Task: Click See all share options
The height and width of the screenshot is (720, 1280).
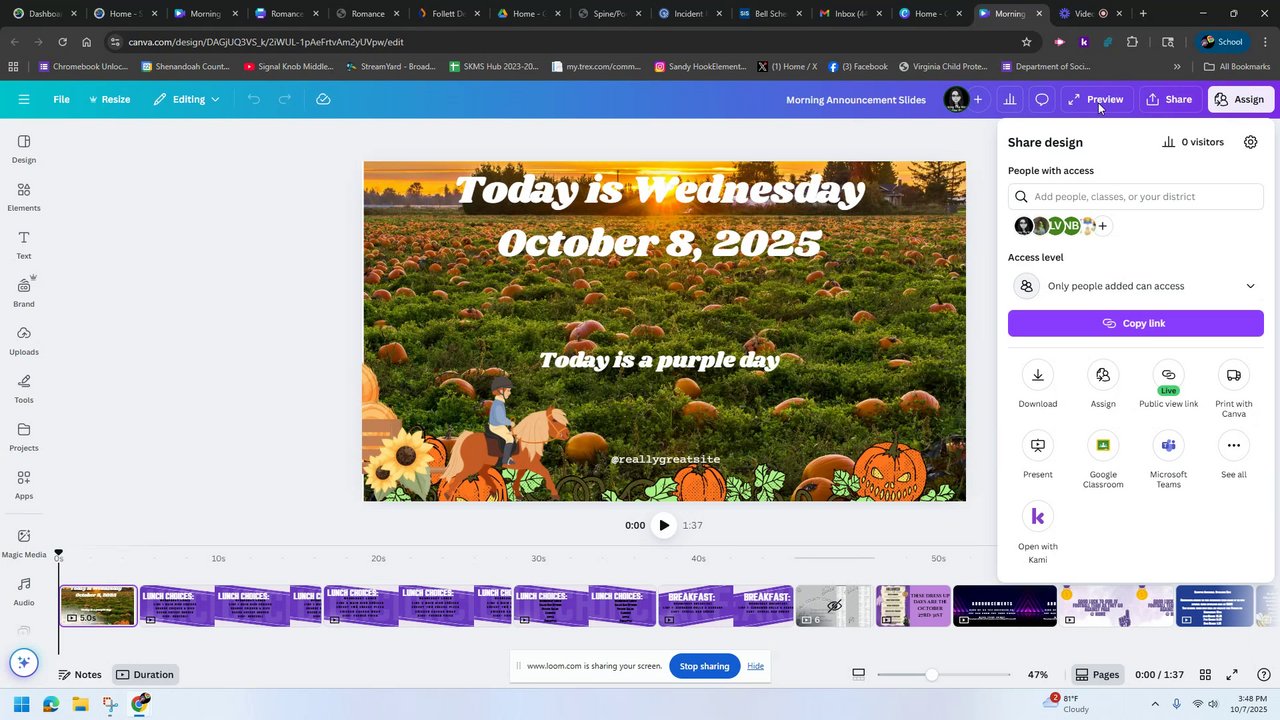Action: (x=1234, y=456)
